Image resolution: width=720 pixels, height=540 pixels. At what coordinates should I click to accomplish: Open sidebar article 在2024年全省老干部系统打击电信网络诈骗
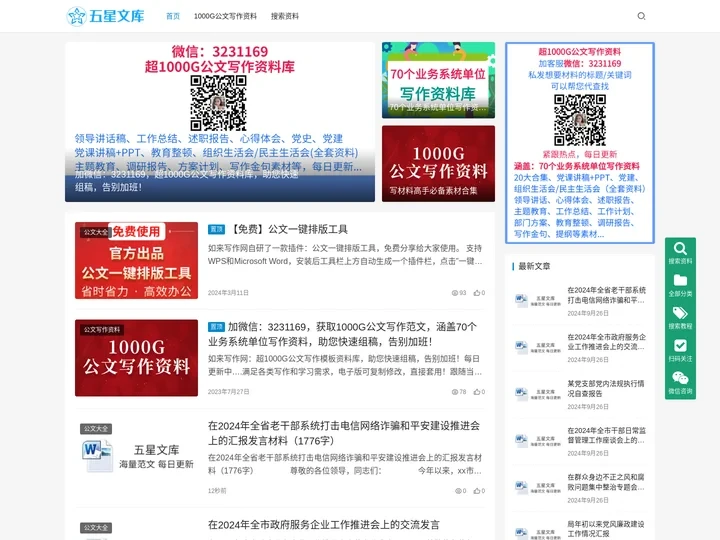point(607,295)
